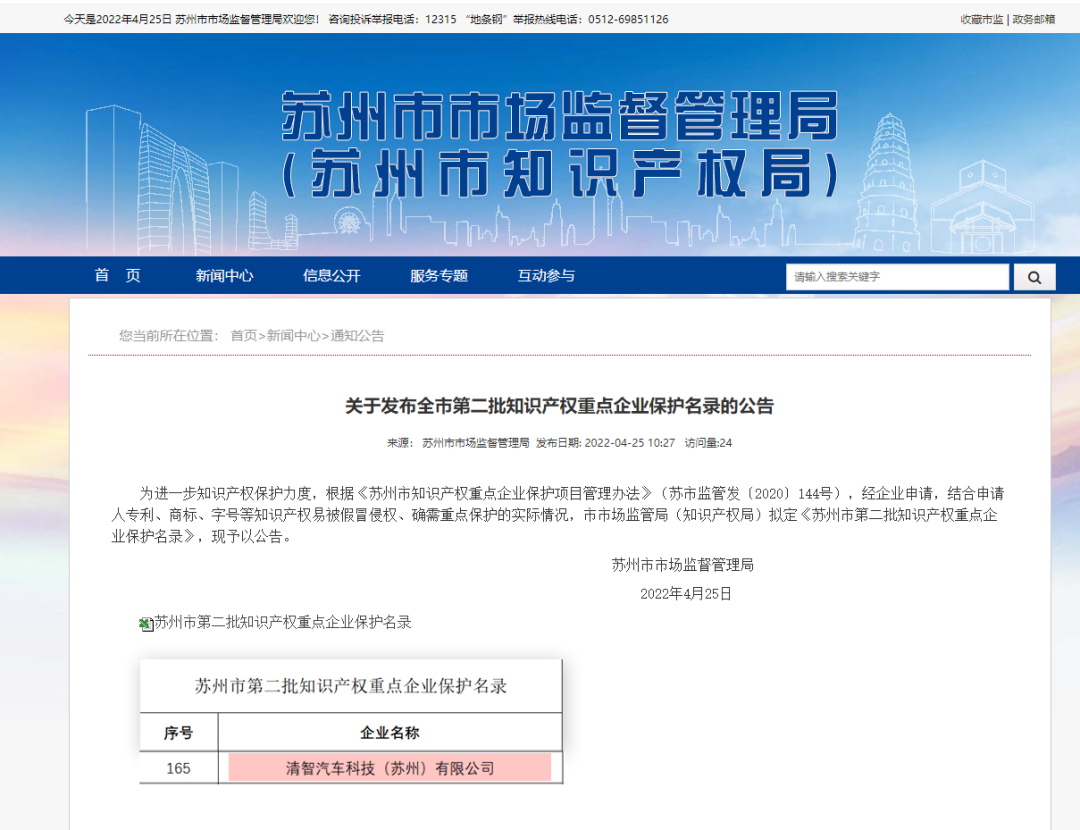The image size is (1080, 830).
Task: Click the table title 苏州市第二批知识产权重点企业保护名录
Action: (351, 686)
